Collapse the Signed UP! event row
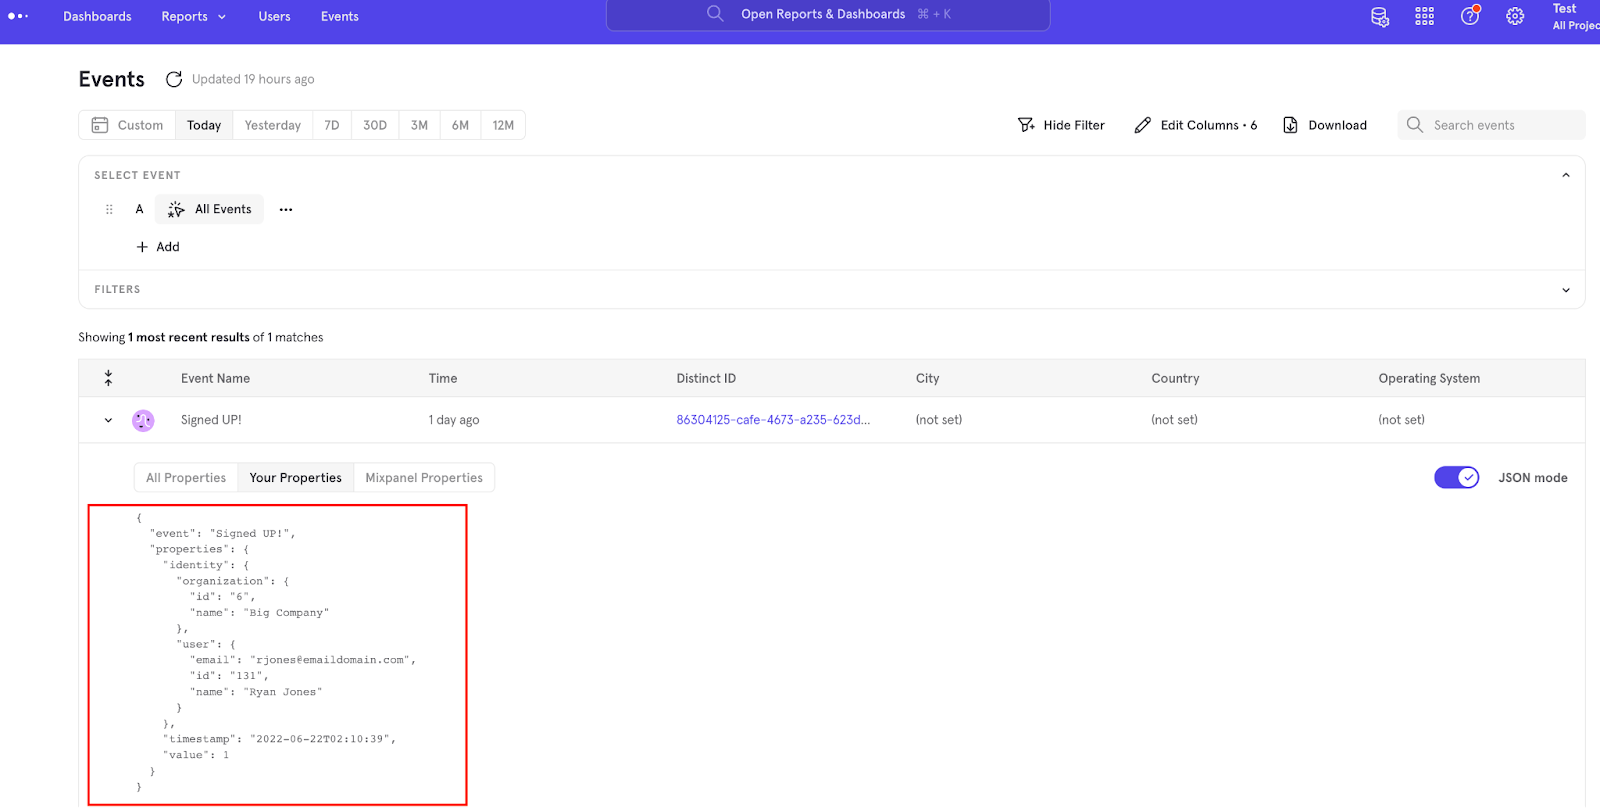The image size is (1600, 808). pos(108,420)
